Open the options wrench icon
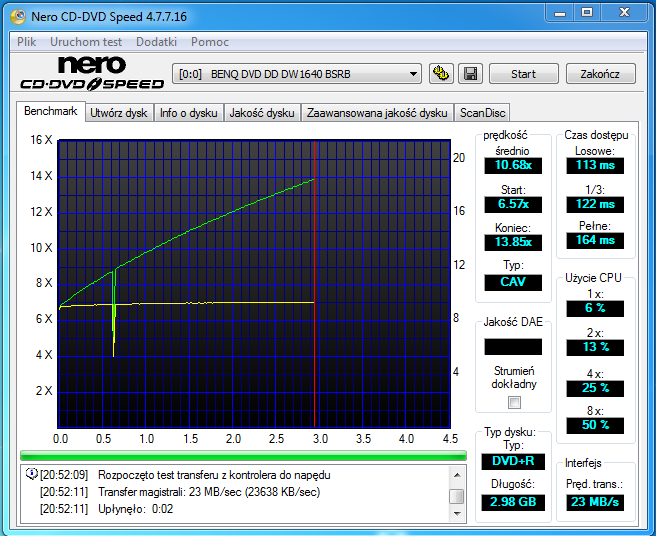 [441, 74]
